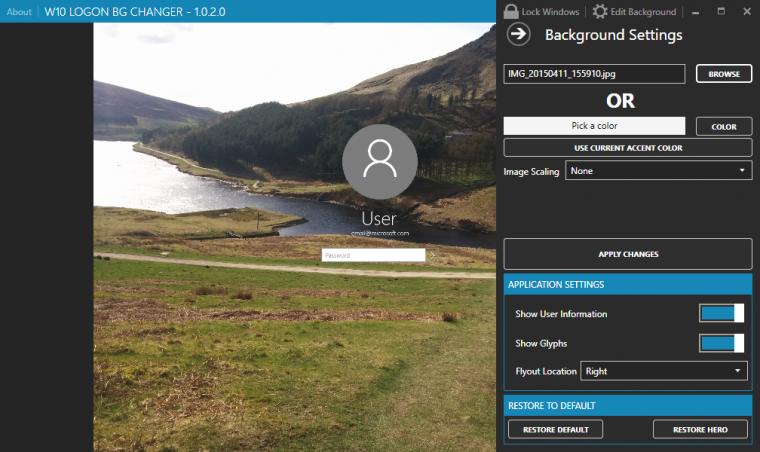Screen dimensions: 760x452
Task: Click the Application Settings section header
Action: tap(628, 284)
